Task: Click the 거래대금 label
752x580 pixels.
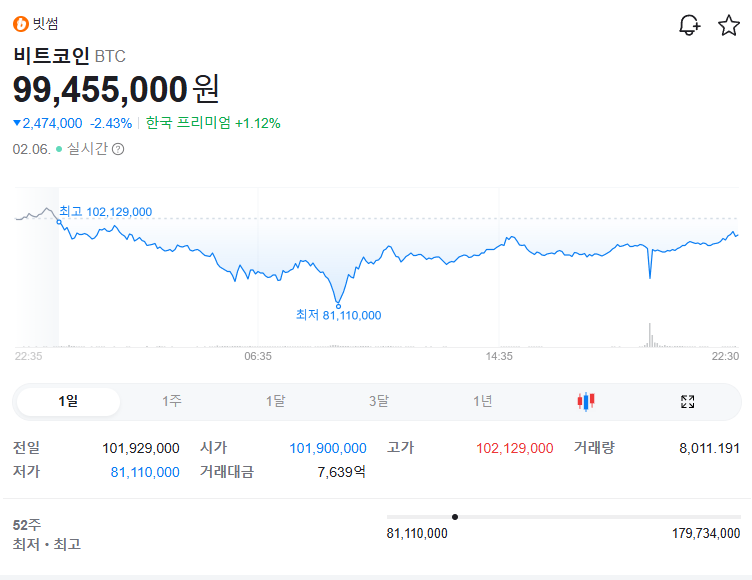Action: point(227,472)
